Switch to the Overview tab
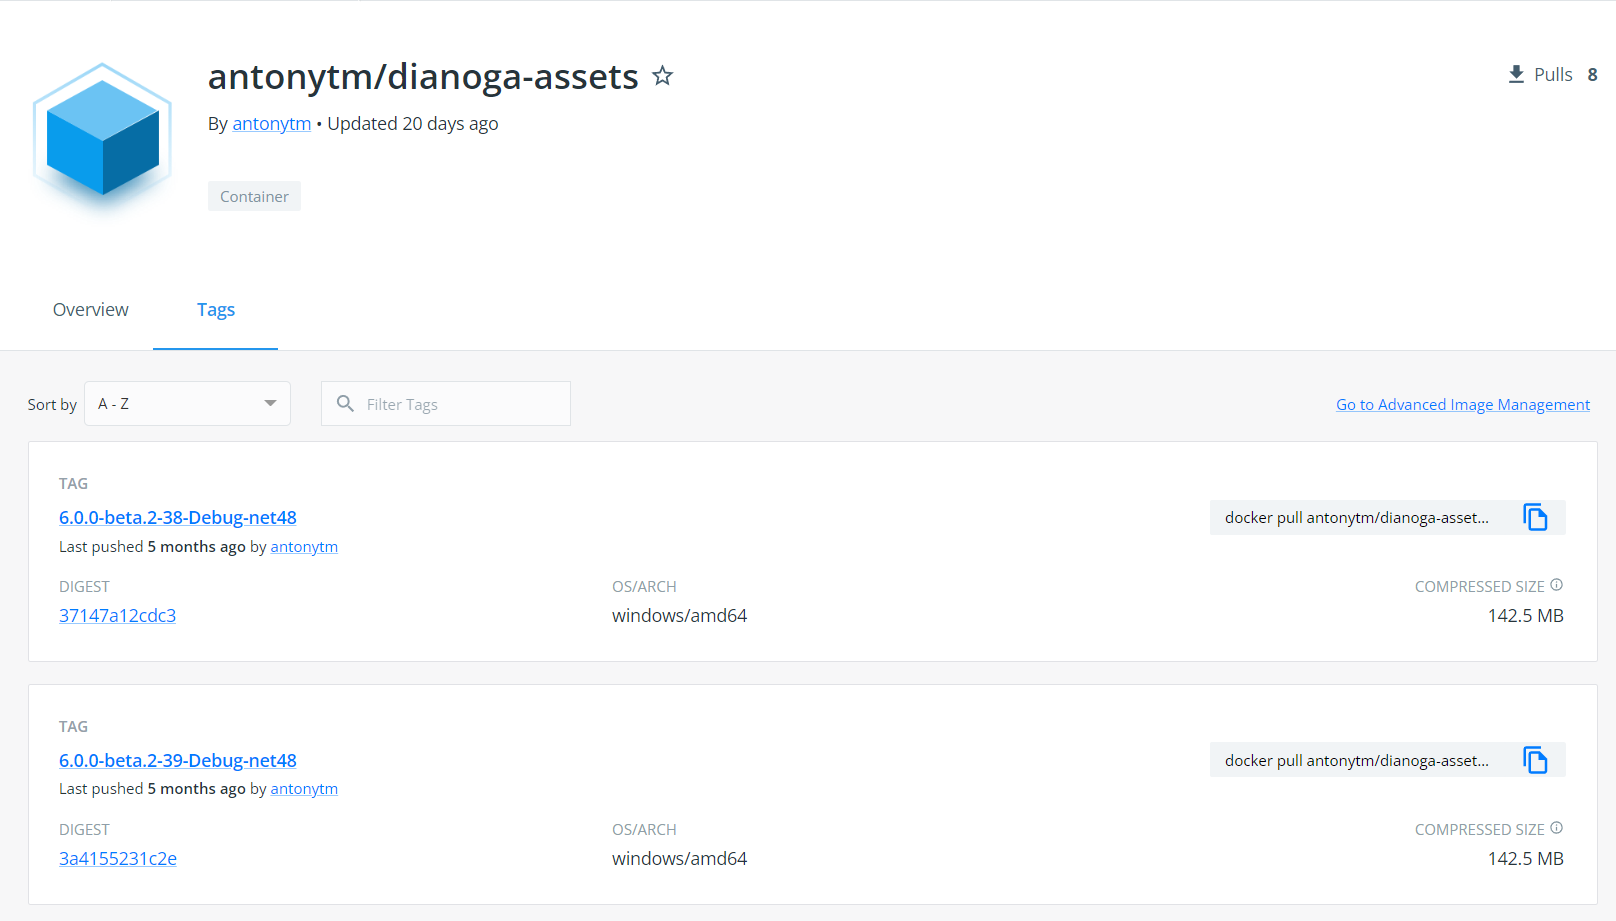This screenshot has width=1616, height=921. pyautogui.click(x=90, y=310)
